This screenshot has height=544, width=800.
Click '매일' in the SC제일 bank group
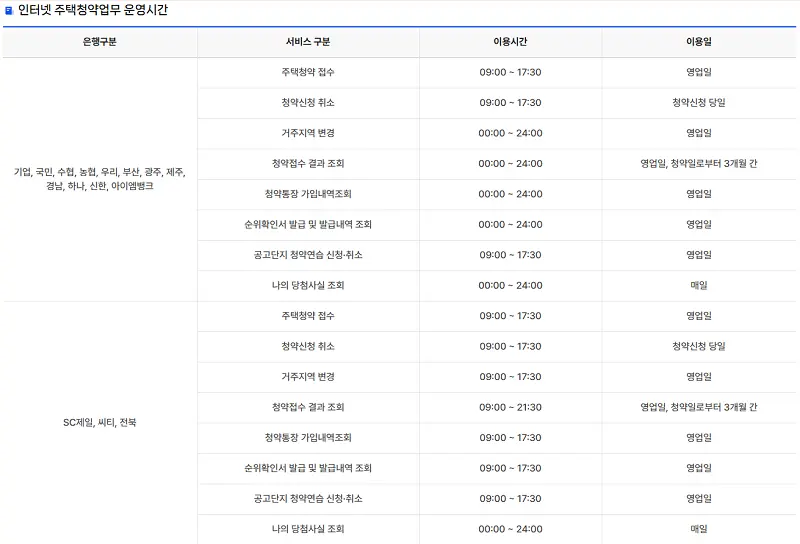[698, 529]
